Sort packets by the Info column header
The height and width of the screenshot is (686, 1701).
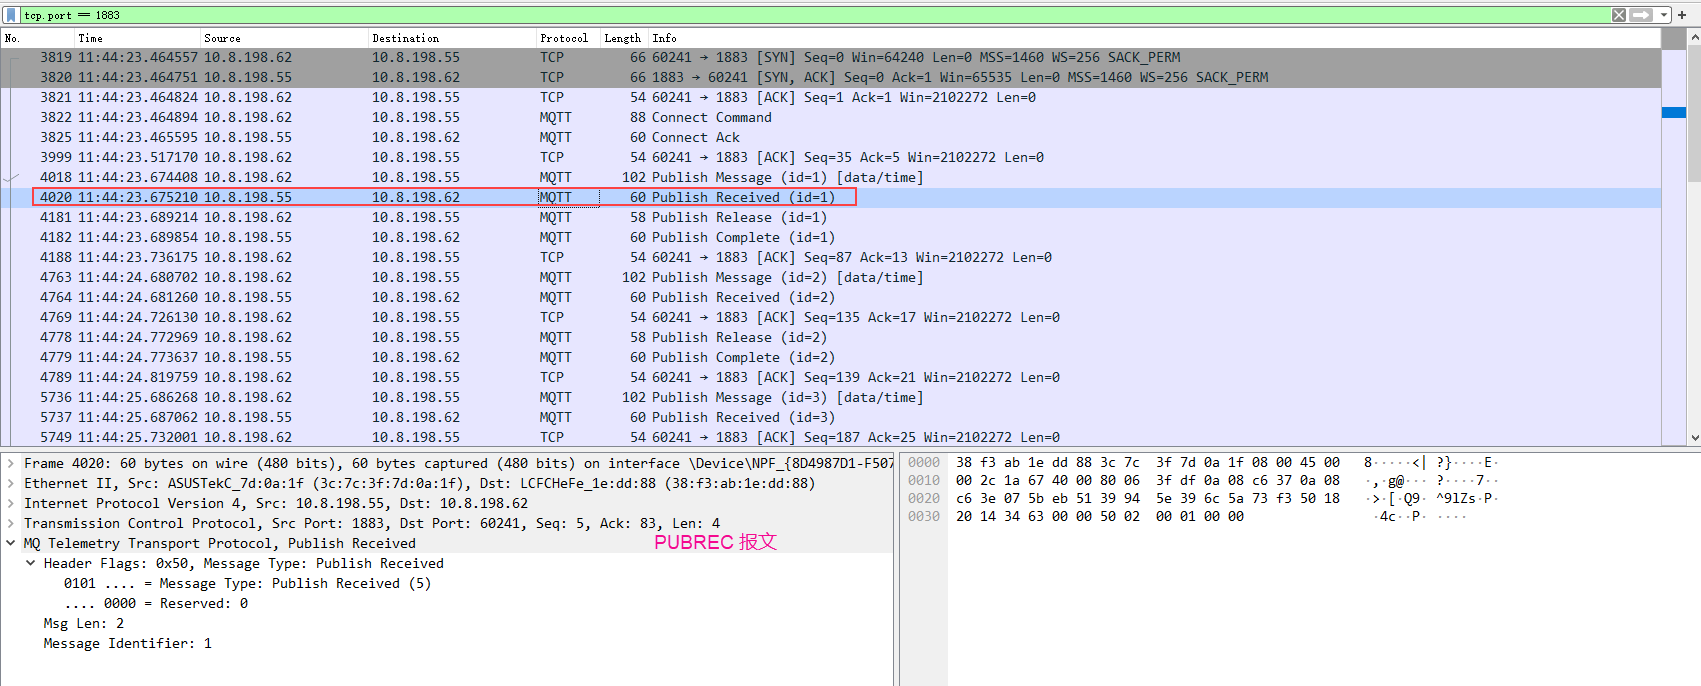(x=1154, y=38)
